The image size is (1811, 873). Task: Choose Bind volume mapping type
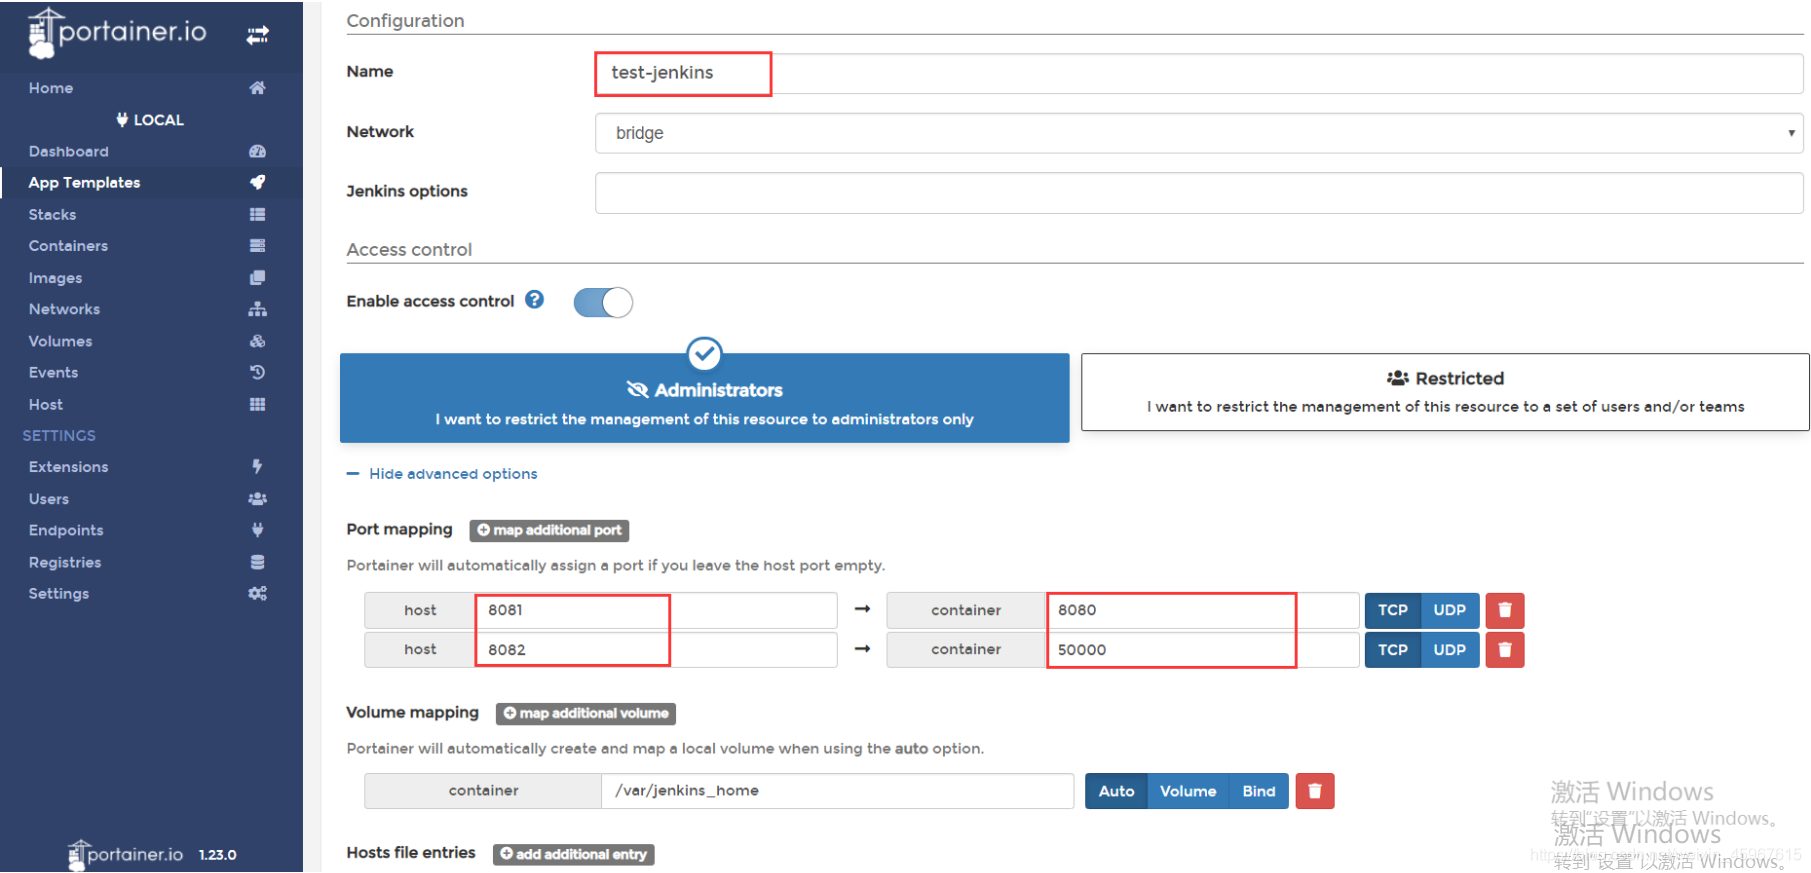[1259, 791]
